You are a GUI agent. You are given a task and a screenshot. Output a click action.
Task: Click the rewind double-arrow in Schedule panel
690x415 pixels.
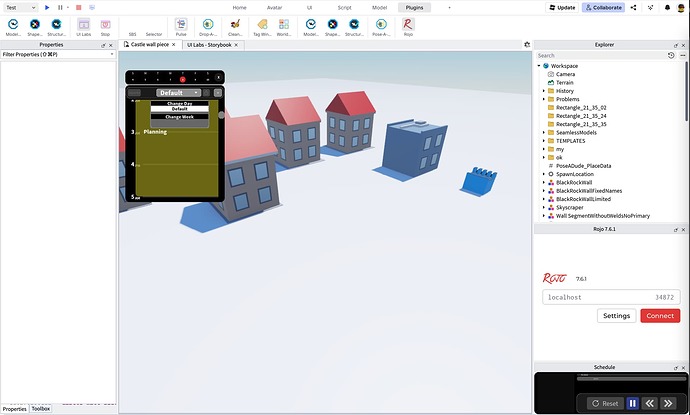649,403
